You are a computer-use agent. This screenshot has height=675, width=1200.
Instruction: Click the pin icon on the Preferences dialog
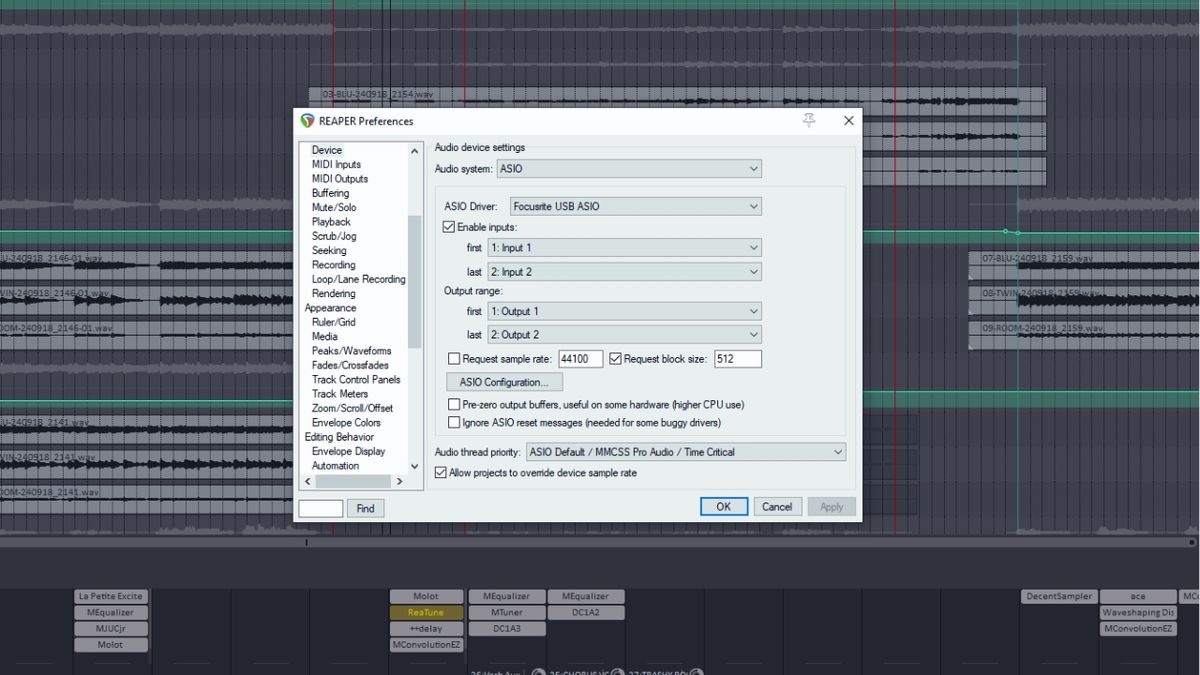(811, 119)
